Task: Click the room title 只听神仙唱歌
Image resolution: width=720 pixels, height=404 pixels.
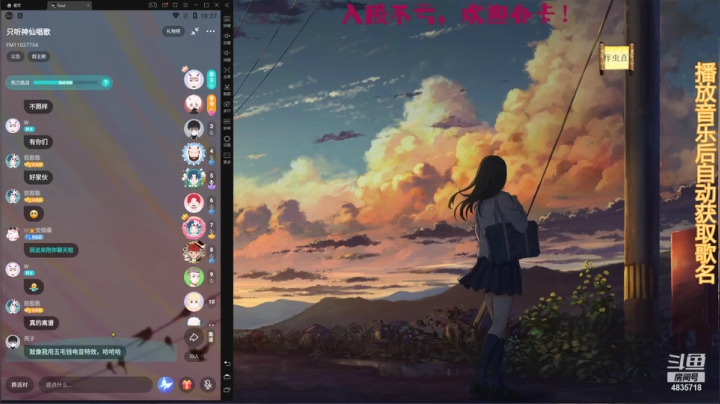Action: coord(28,32)
